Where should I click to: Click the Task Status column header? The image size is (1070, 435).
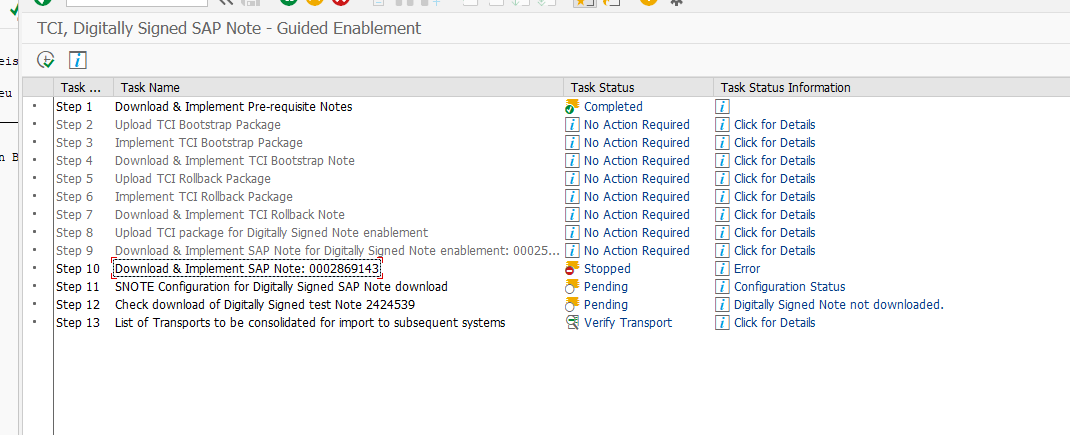pos(602,88)
